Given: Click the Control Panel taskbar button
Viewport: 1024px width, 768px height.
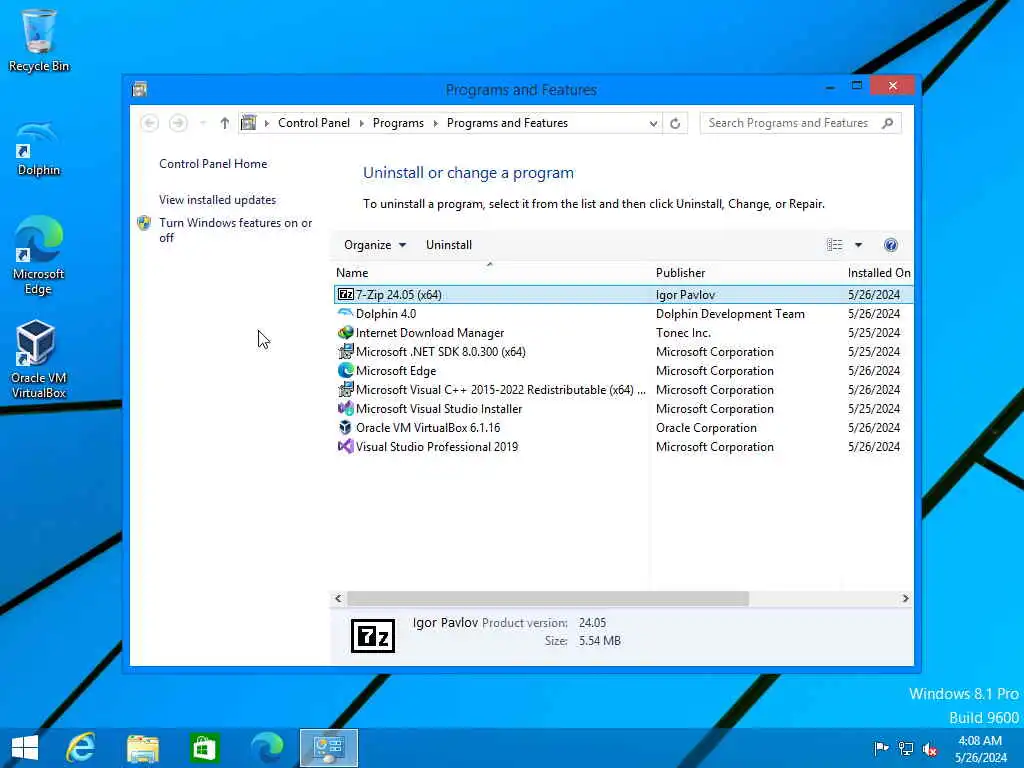Looking at the screenshot, I should pyautogui.click(x=328, y=748).
